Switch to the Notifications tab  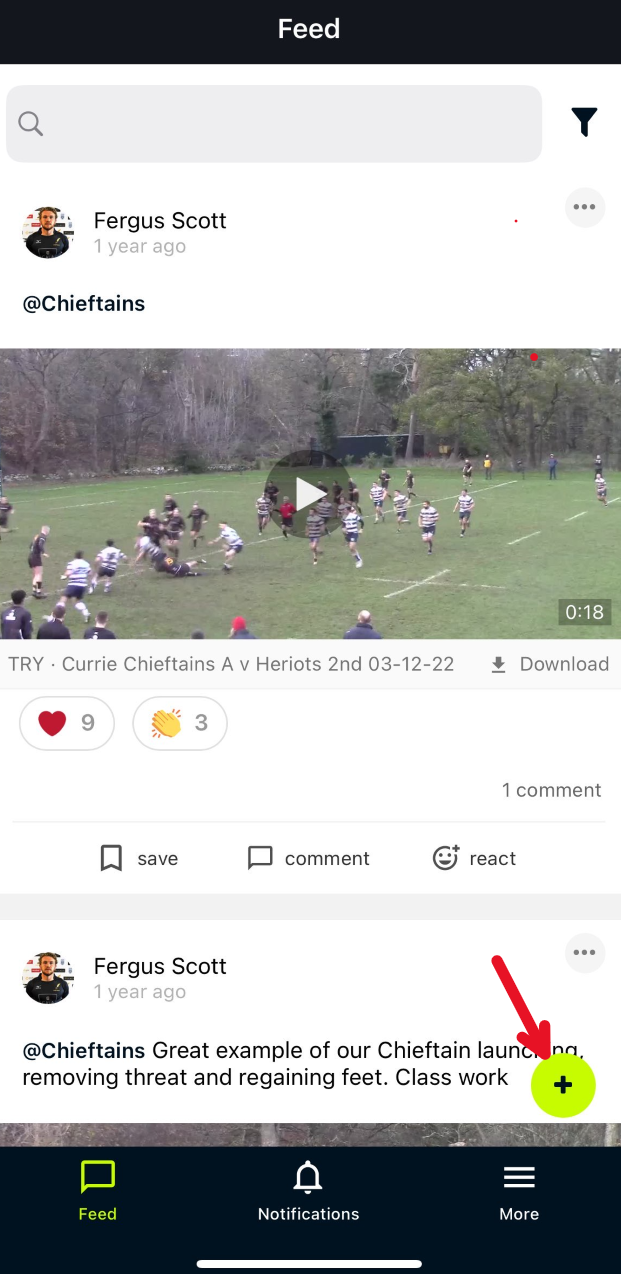pos(308,1192)
